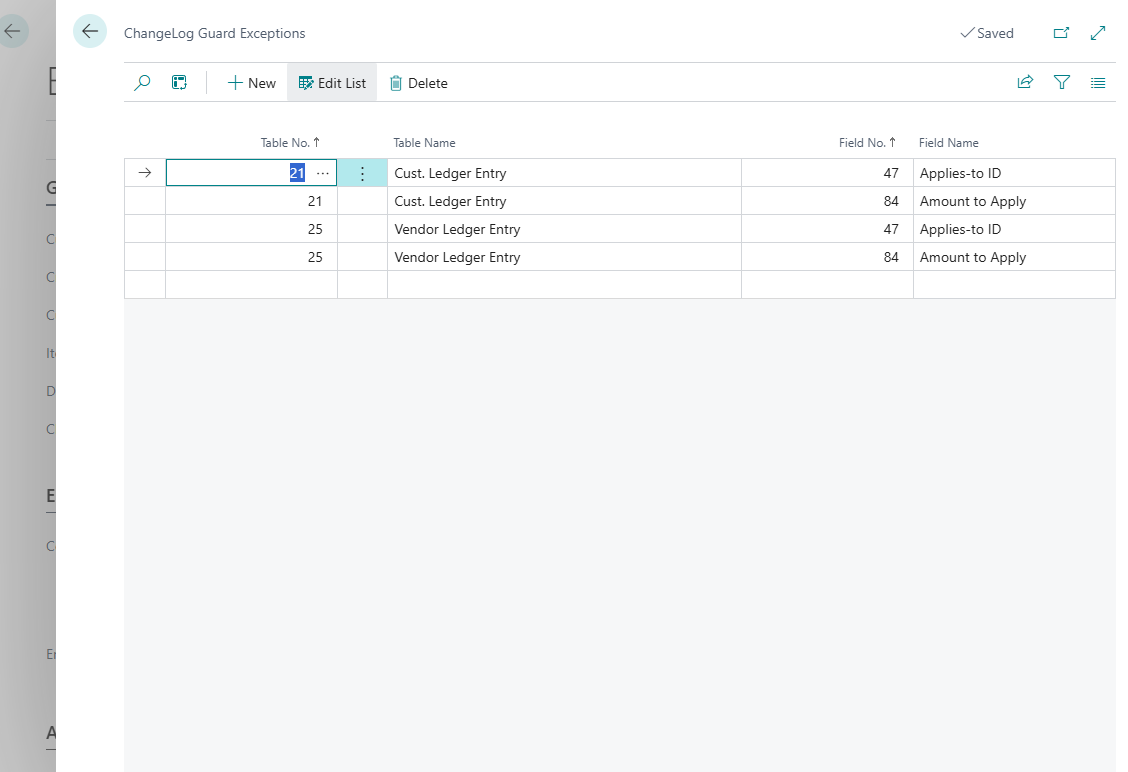Viewport: 1128px width, 772px height.
Task: Click the back arrow beside ChangeLog Guard Exceptions
Action: coord(90,32)
